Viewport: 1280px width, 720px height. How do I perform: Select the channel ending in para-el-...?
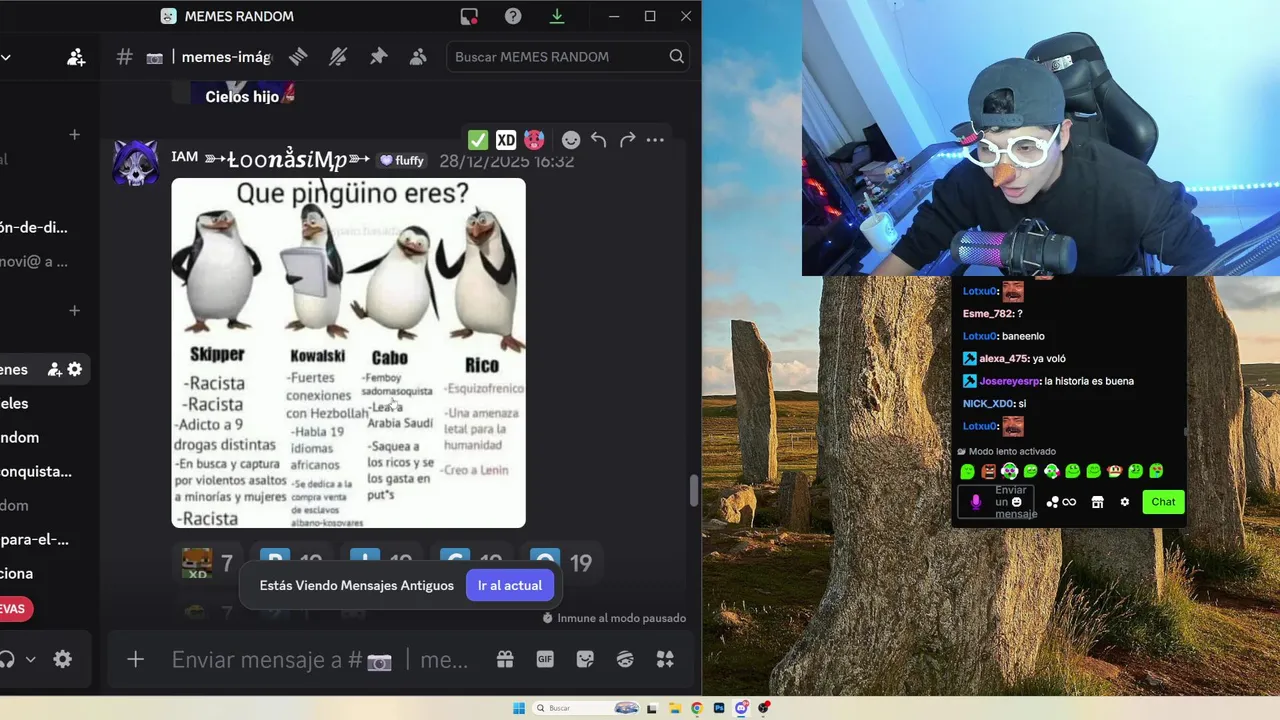coord(34,539)
